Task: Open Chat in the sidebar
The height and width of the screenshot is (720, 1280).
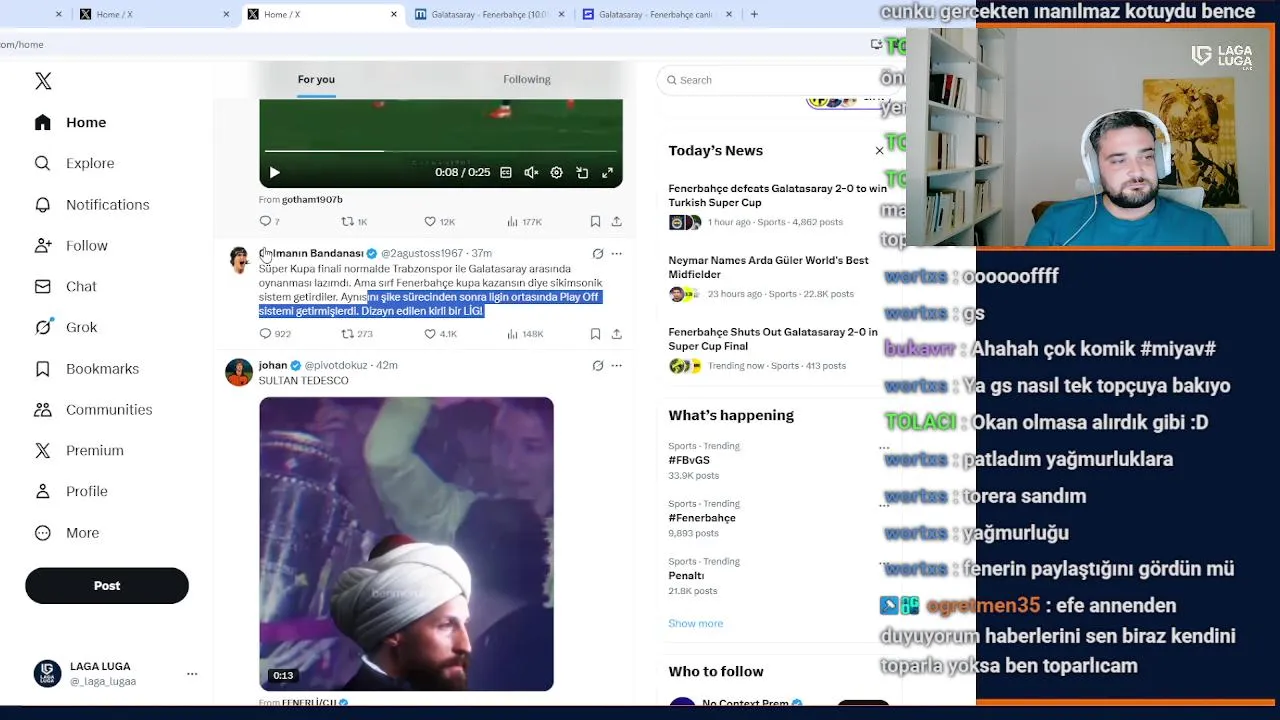Action: pos(65,286)
